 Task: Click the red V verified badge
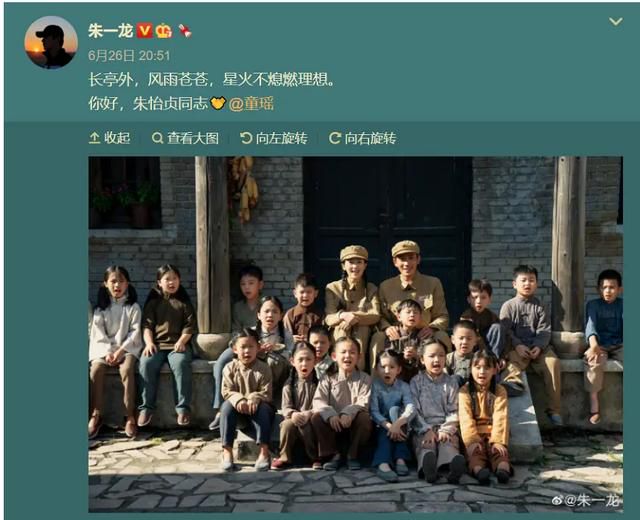coord(144,31)
